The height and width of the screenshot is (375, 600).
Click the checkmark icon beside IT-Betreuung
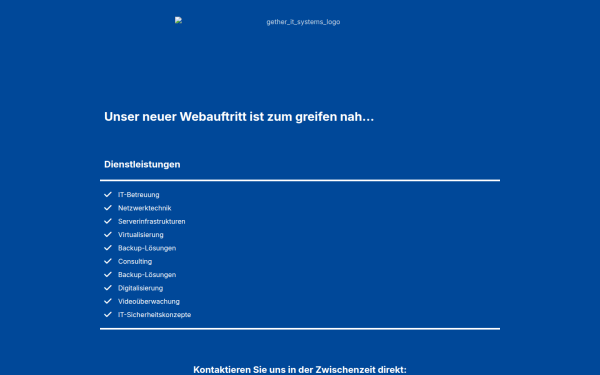[x=108, y=194]
